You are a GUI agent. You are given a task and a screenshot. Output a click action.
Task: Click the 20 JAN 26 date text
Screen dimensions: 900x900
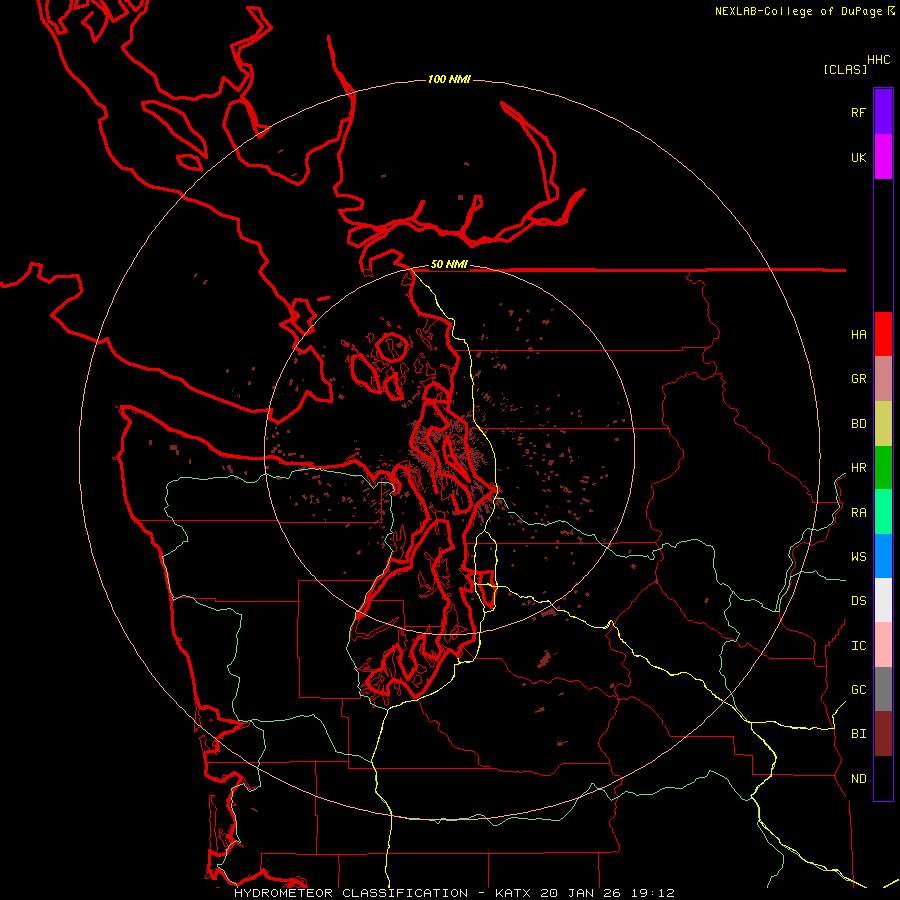pyautogui.click(x=580, y=893)
